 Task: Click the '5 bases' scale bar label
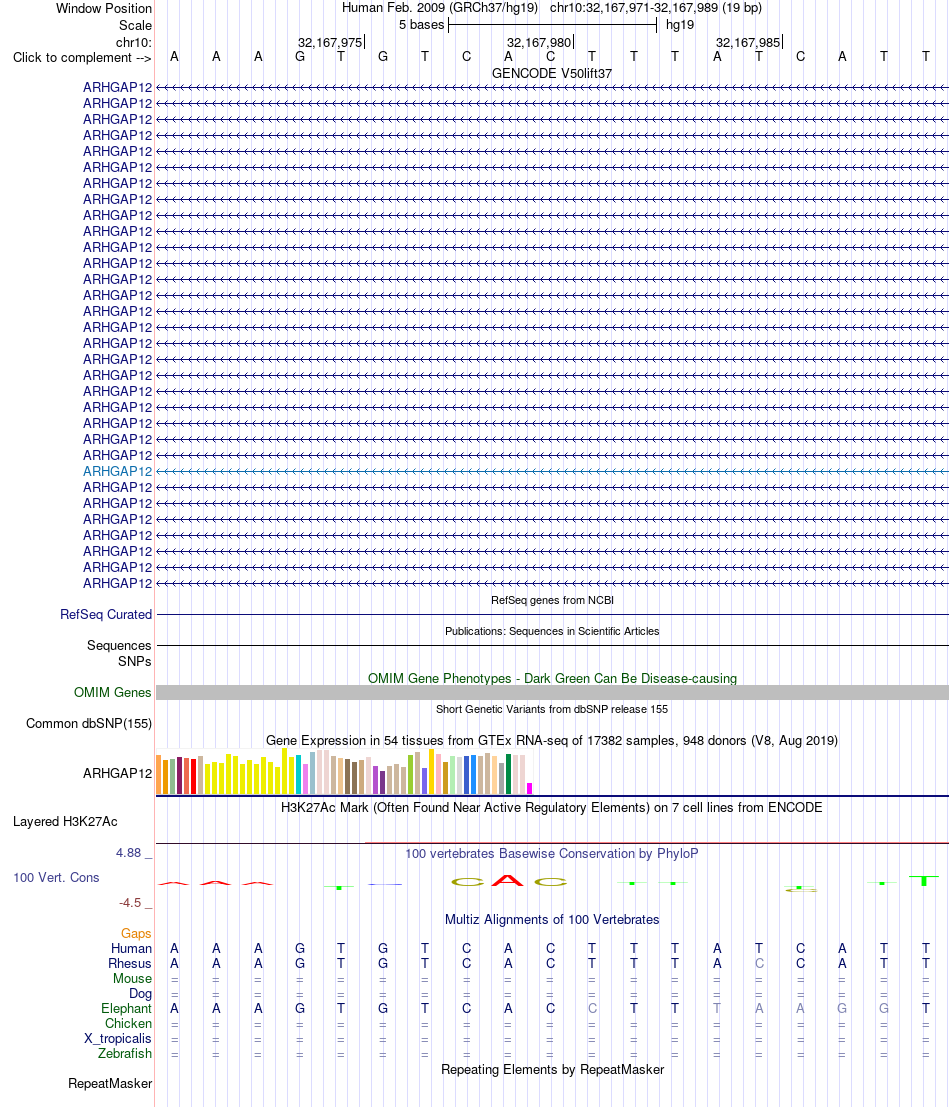click(421, 25)
